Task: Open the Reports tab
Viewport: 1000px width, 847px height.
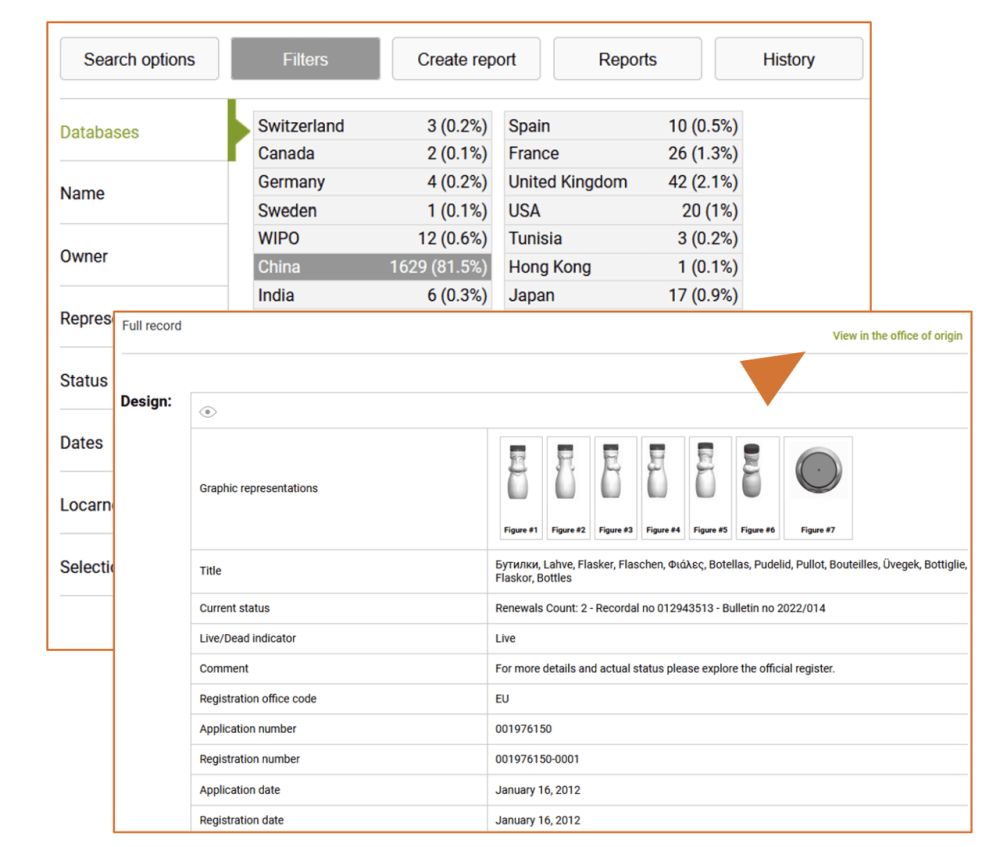Action: point(627,59)
